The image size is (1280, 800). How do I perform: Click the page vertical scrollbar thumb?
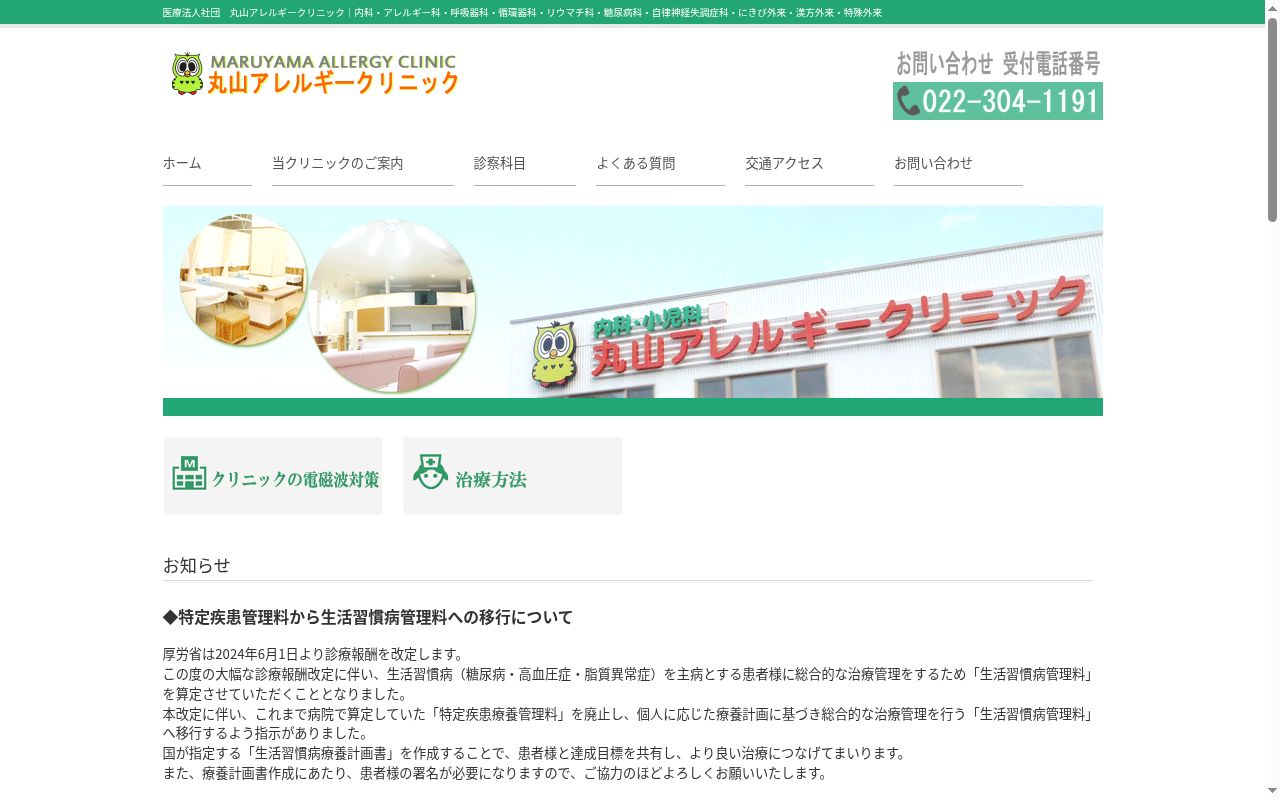(1273, 118)
